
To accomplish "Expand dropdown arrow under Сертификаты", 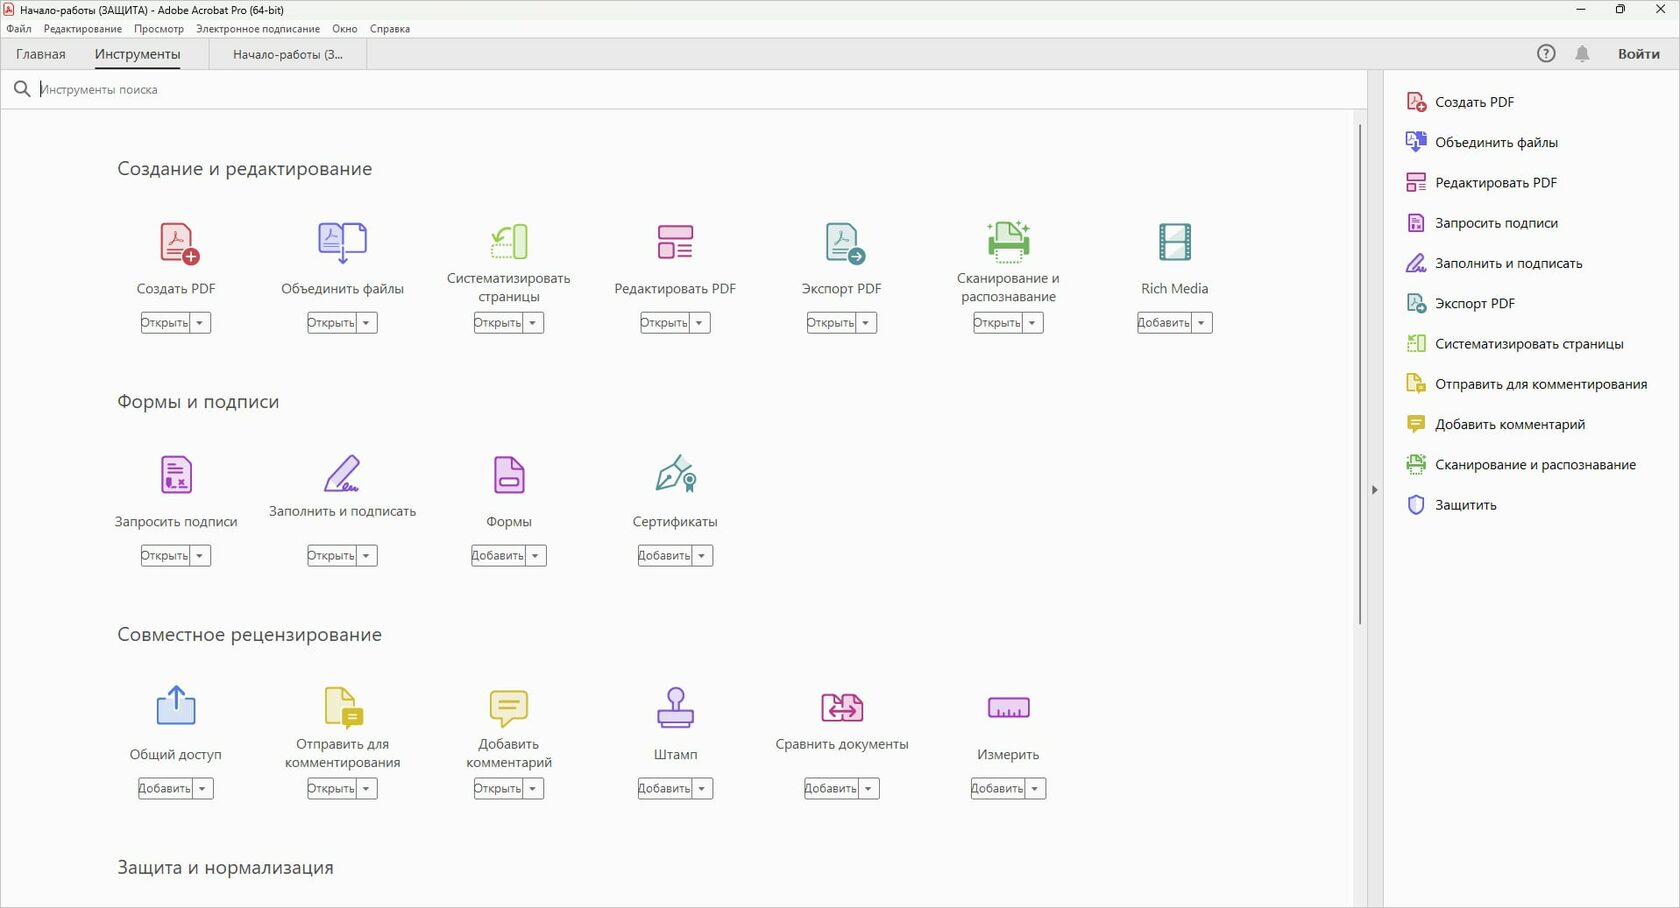I will (702, 556).
